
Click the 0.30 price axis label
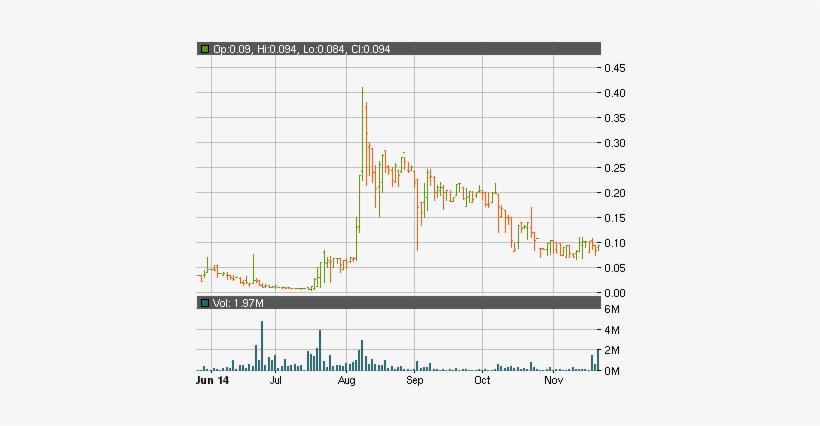614,143
